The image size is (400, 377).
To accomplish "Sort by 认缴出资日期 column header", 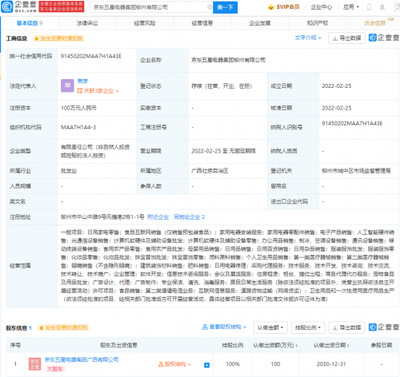I will tap(331, 345).
